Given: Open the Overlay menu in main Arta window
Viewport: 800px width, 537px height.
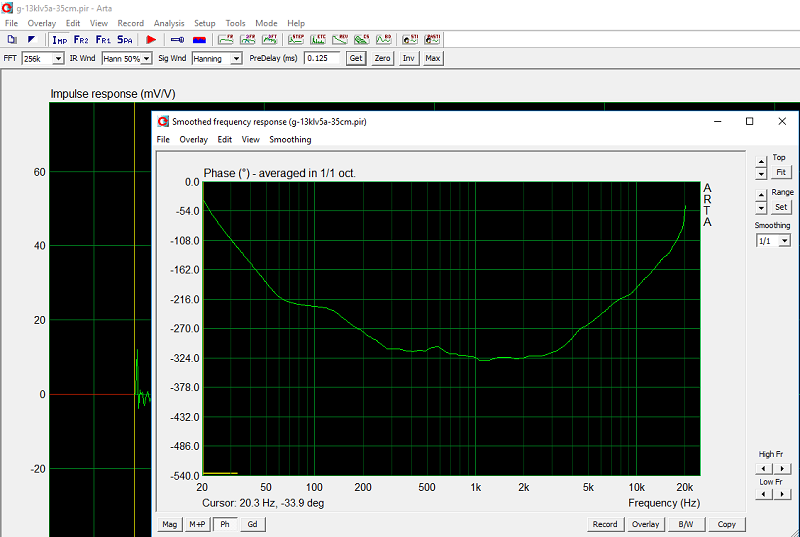Looking at the screenshot, I should click(x=41, y=23).
